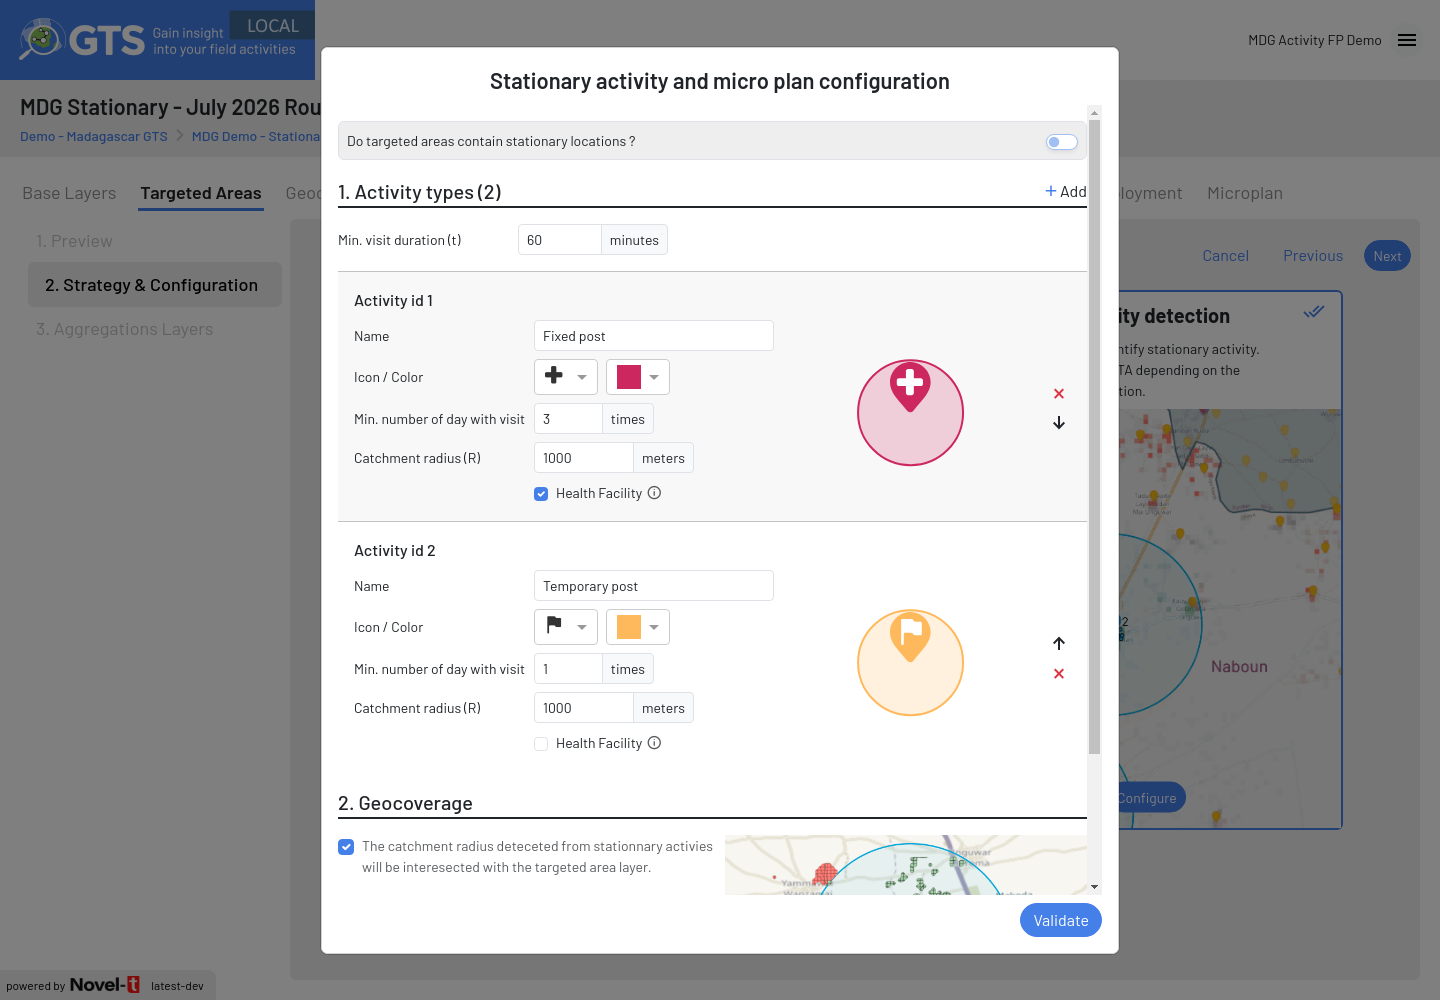Click Temporary post catchment radius field

tap(584, 708)
